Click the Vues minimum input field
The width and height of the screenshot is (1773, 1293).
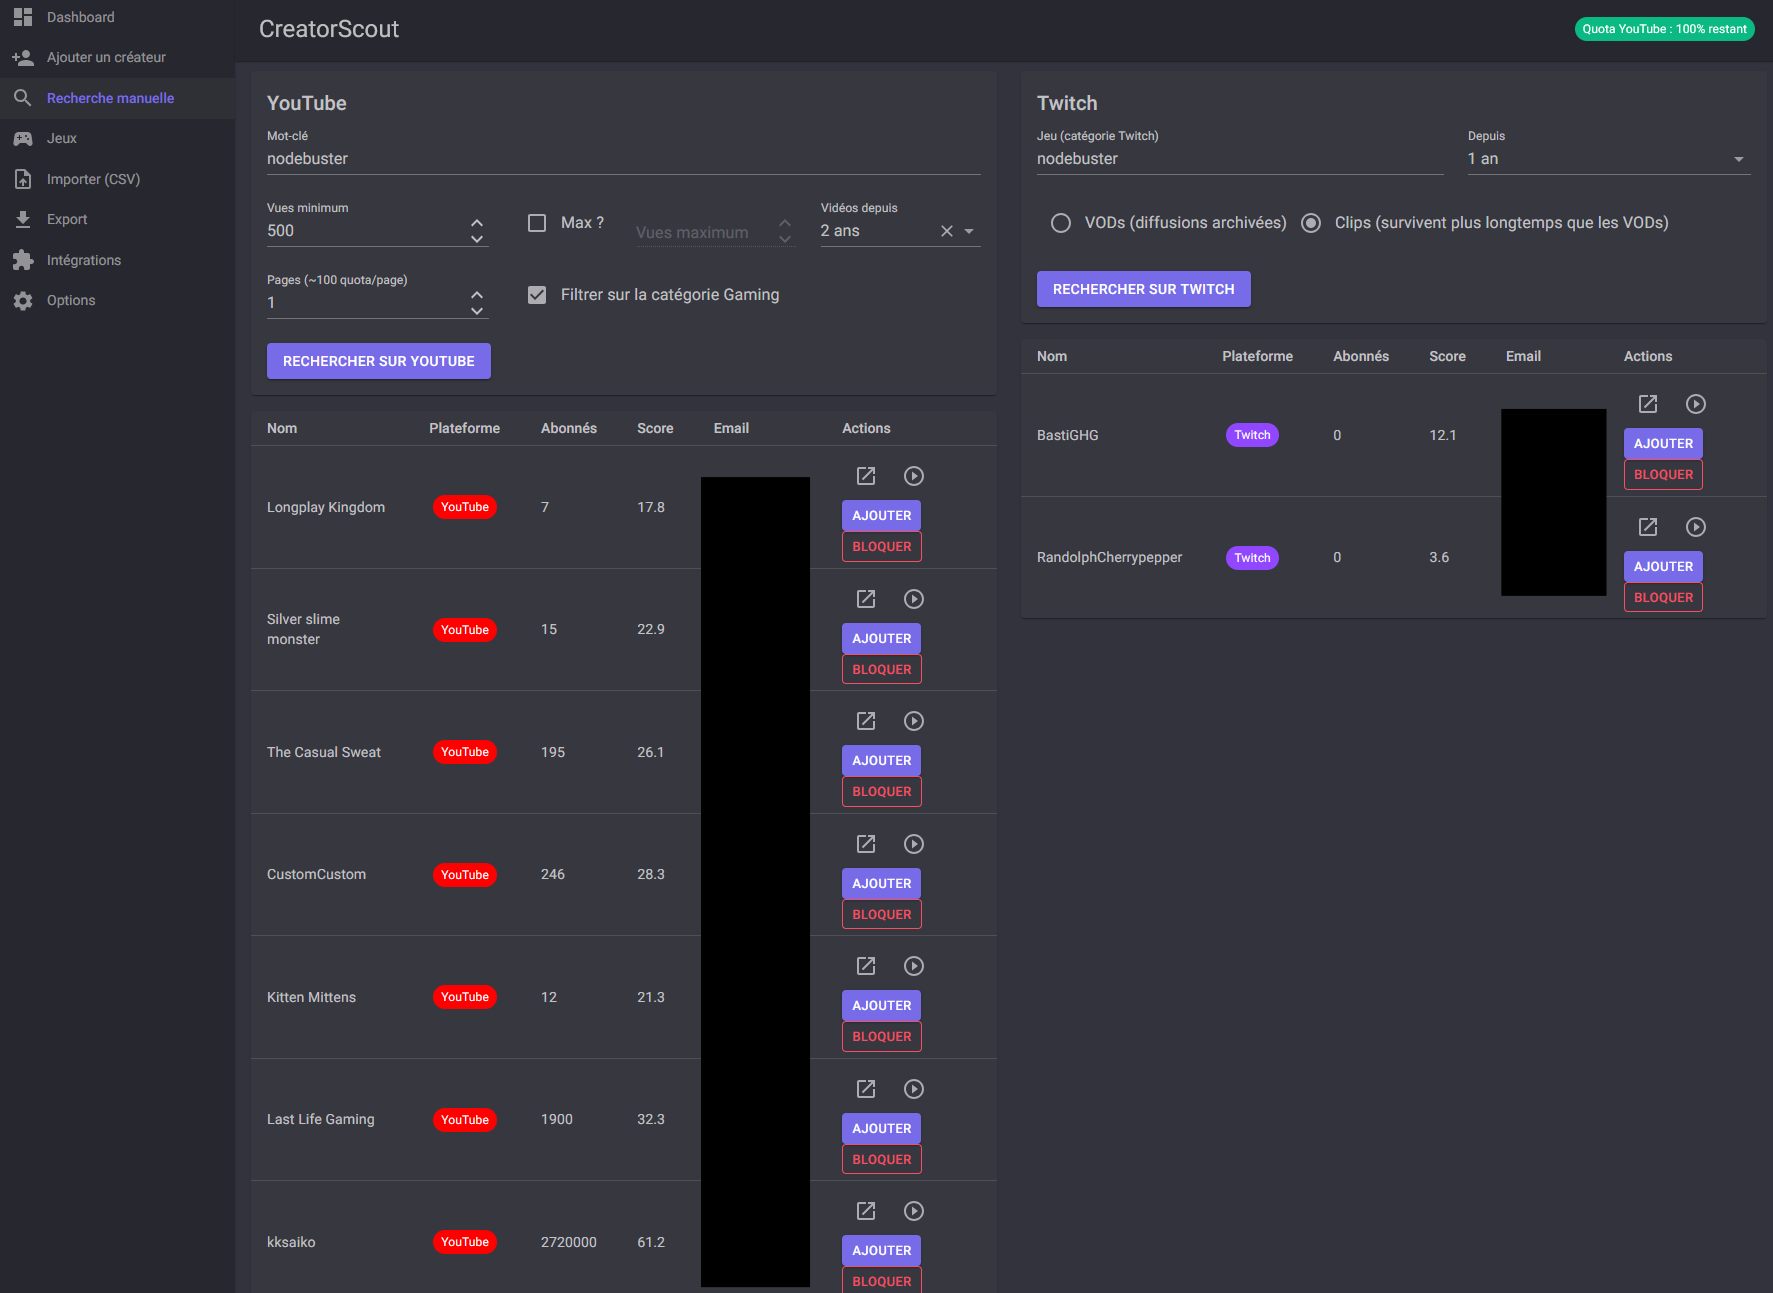tap(365, 231)
